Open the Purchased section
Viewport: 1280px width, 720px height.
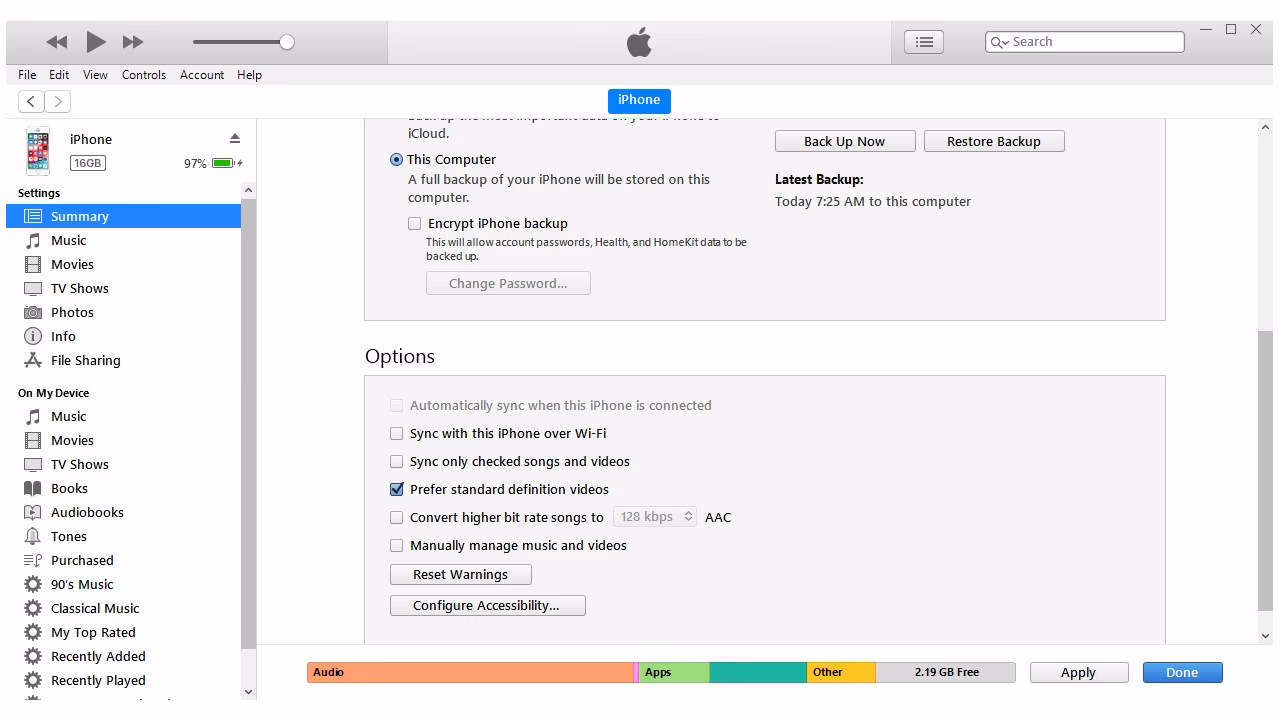coord(80,560)
